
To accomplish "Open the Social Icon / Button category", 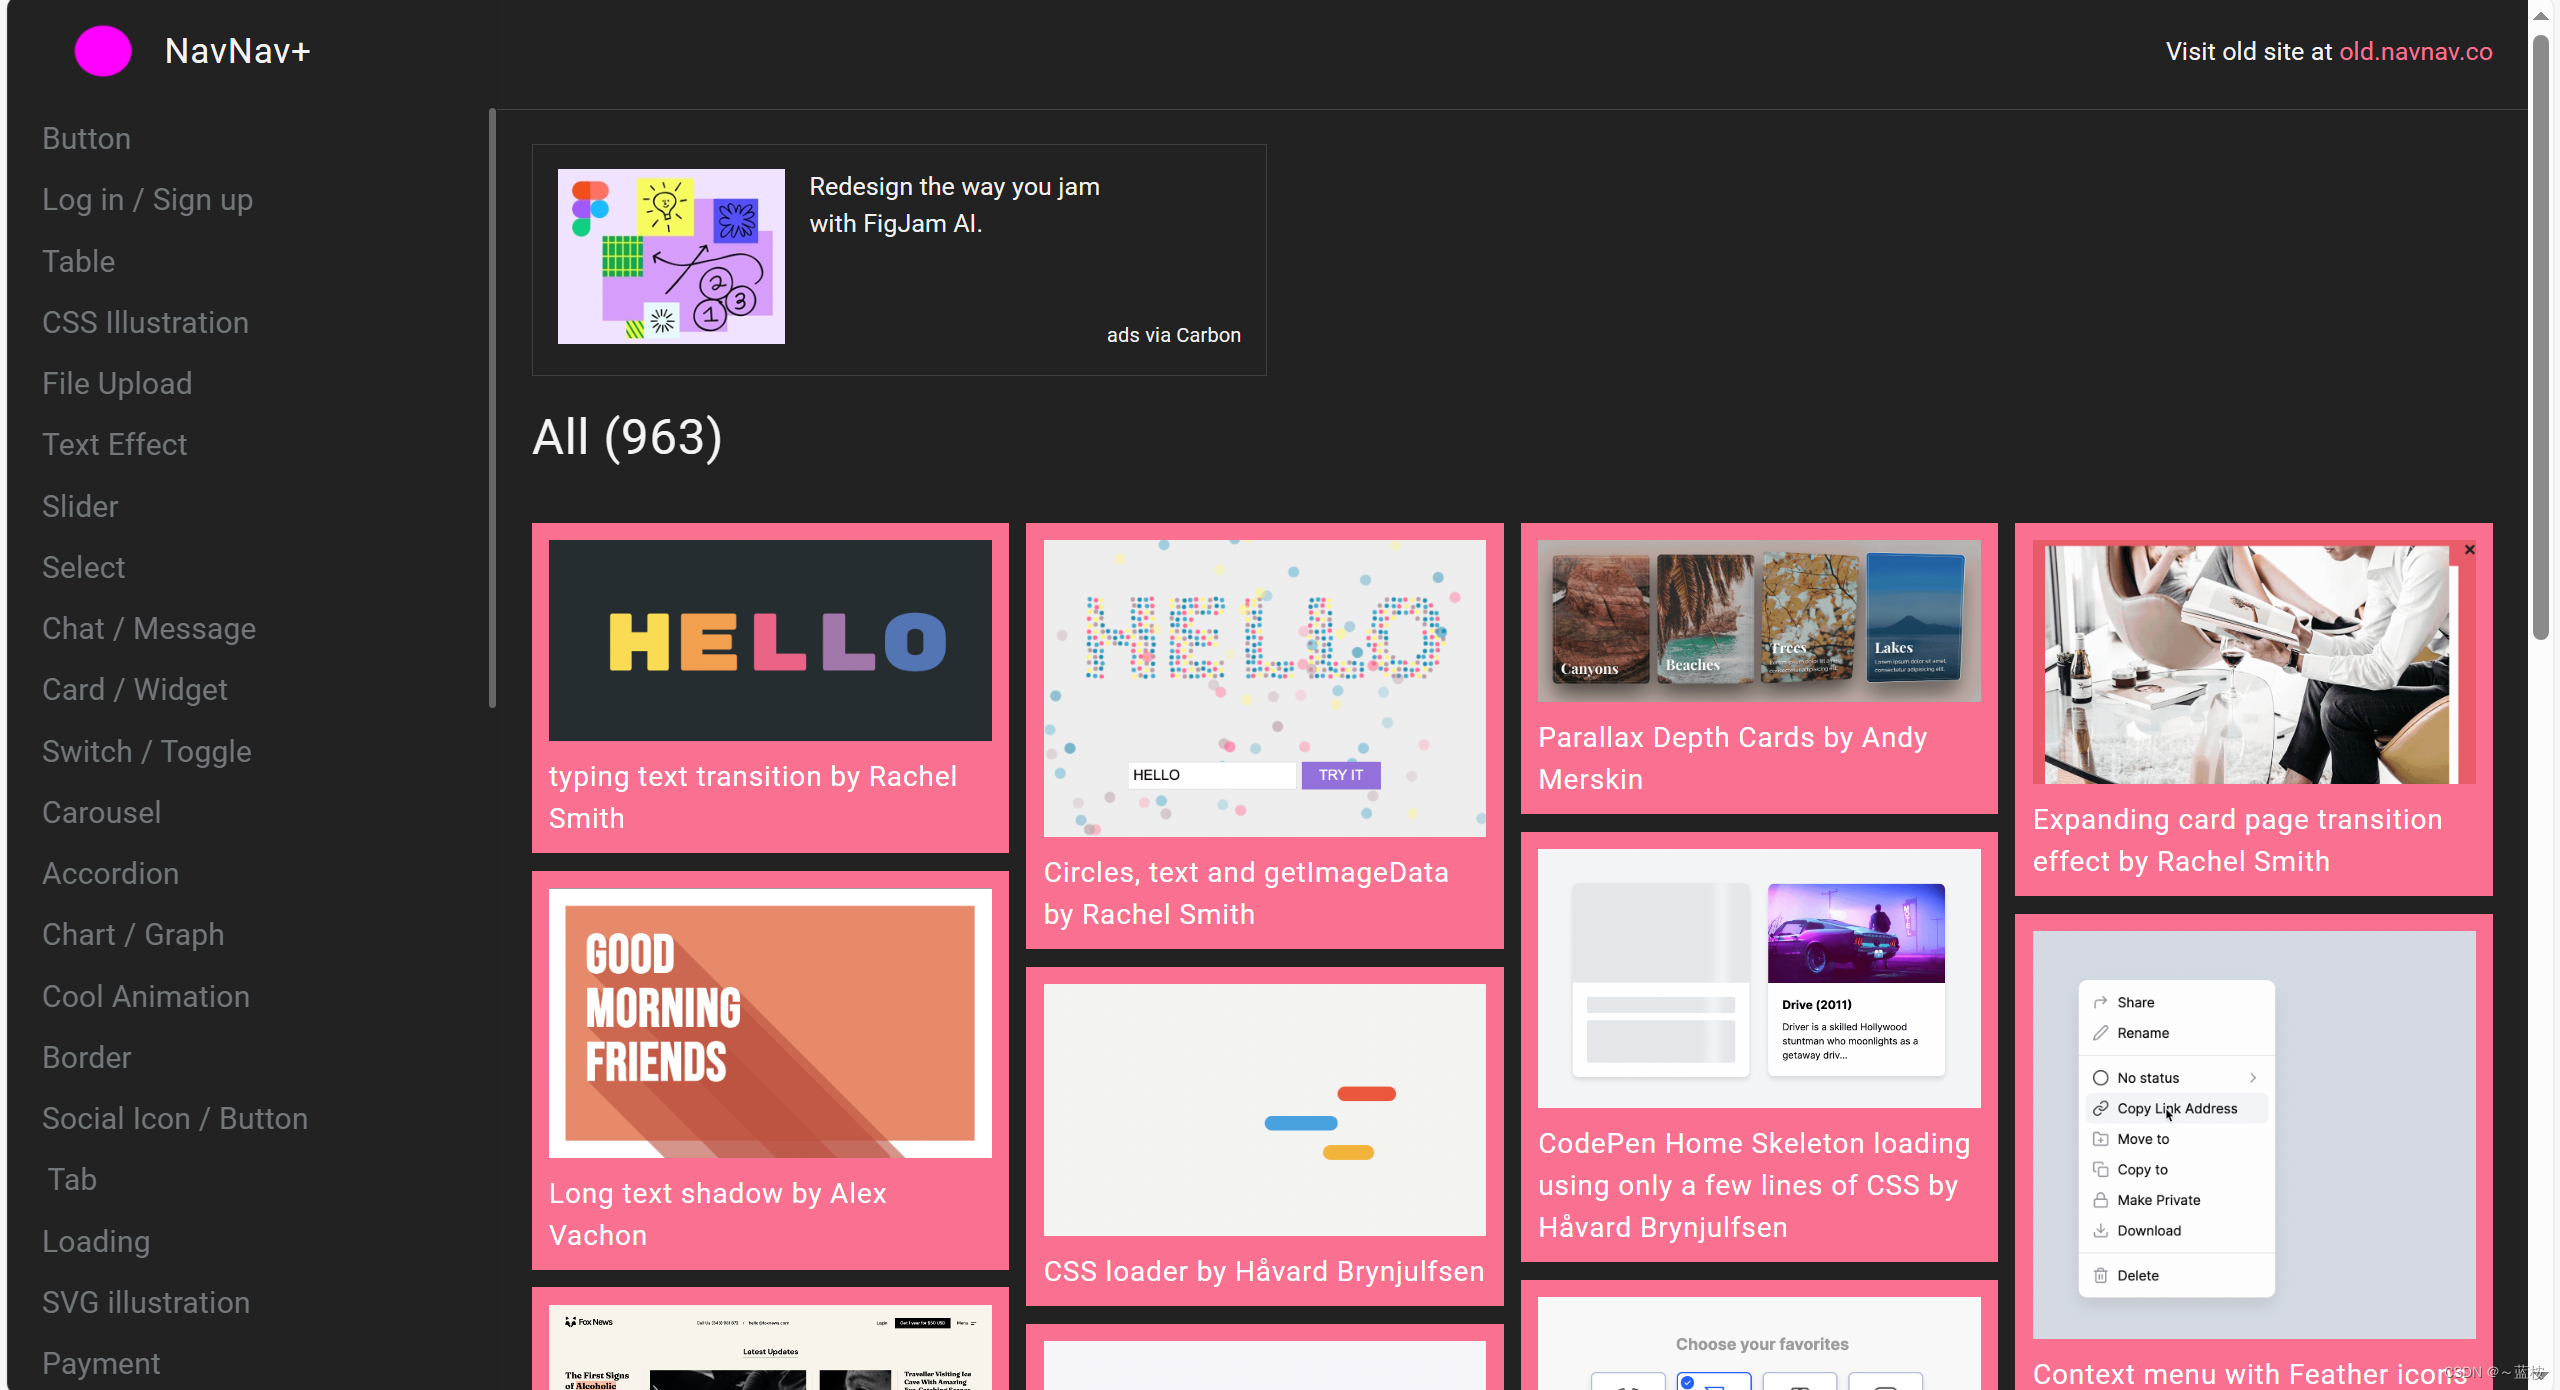I will tap(175, 1118).
